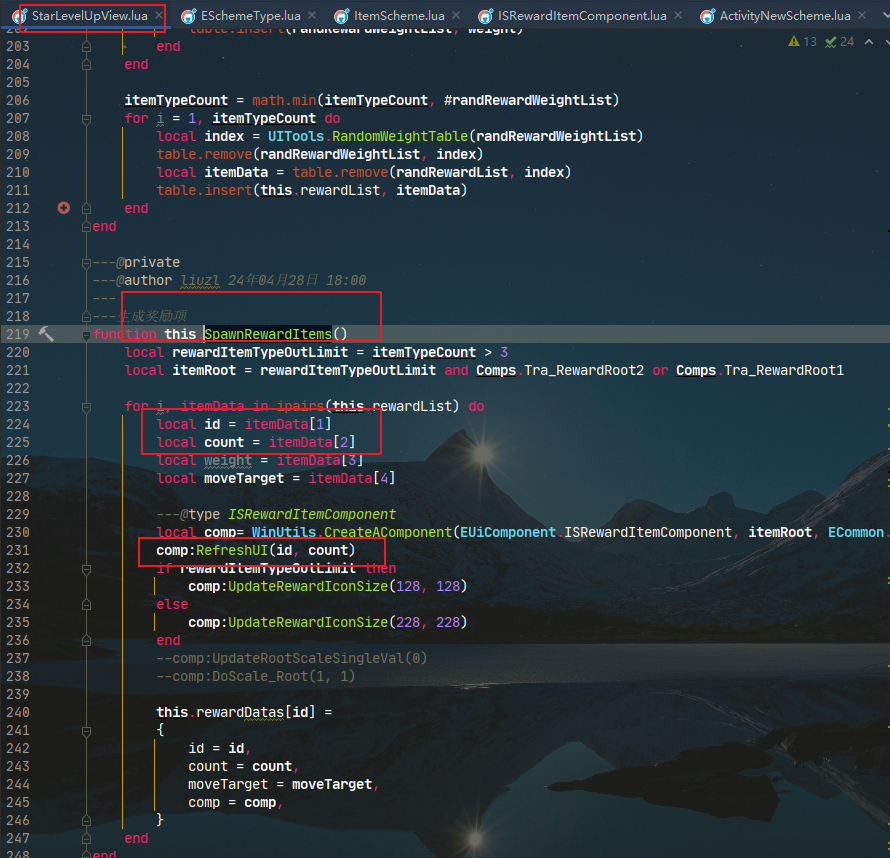This screenshot has height=858, width=890.
Task: Close the ActivityNewScheme.lua tab
Action: 862,15
